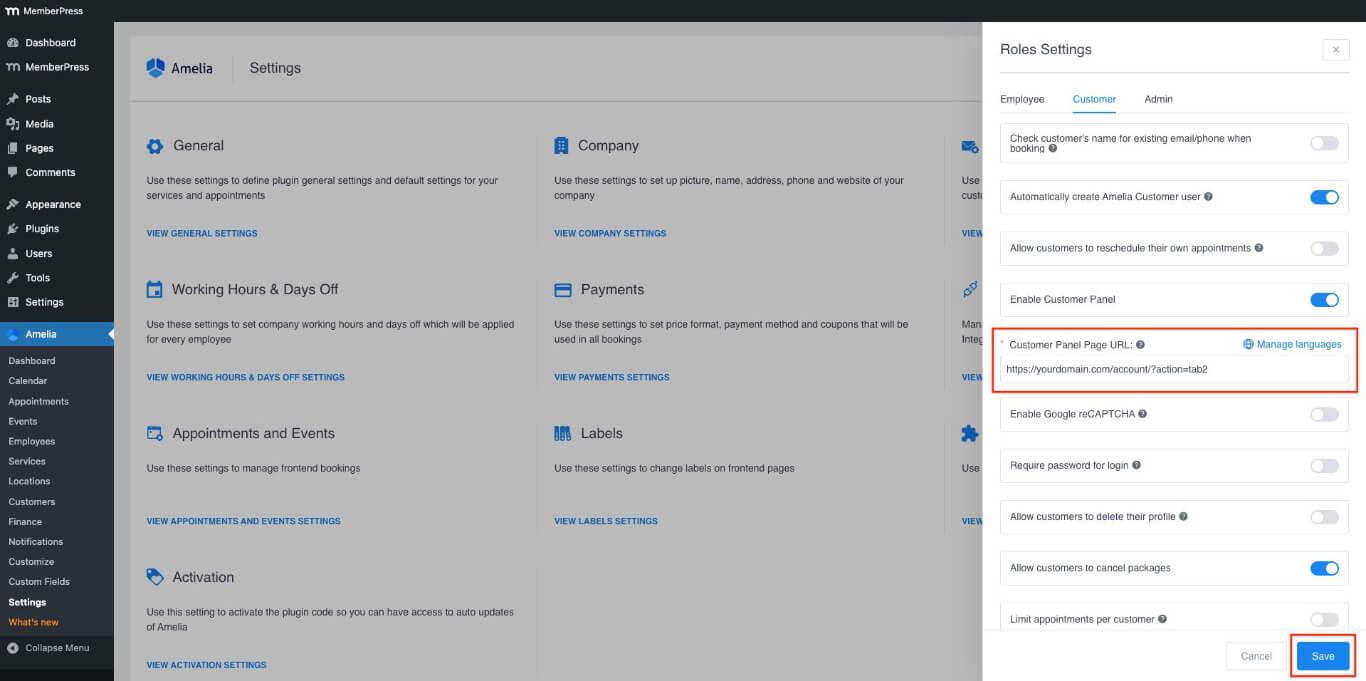Image resolution: width=1366 pixels, height=681 pixels.
Task: Click the Payments card icon
Action: click(562, 289)
